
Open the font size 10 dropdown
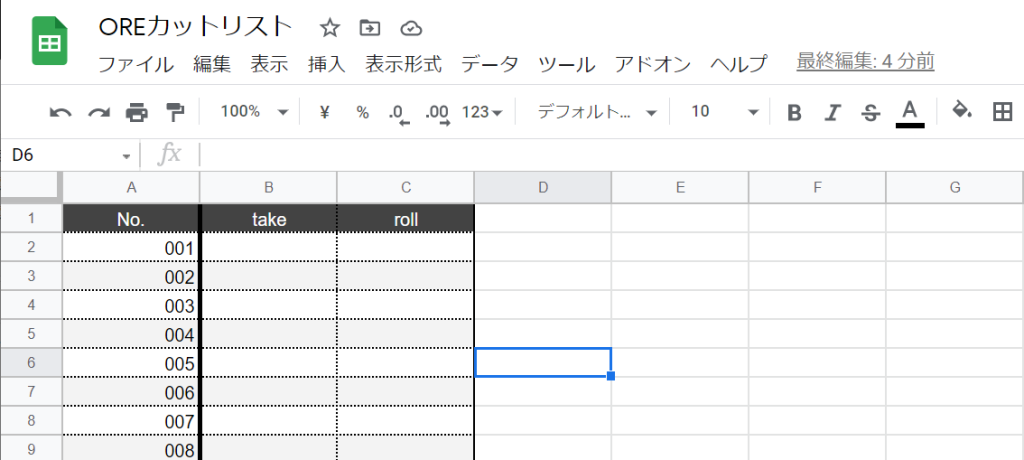pyautogui.click(x=724, y=112)
